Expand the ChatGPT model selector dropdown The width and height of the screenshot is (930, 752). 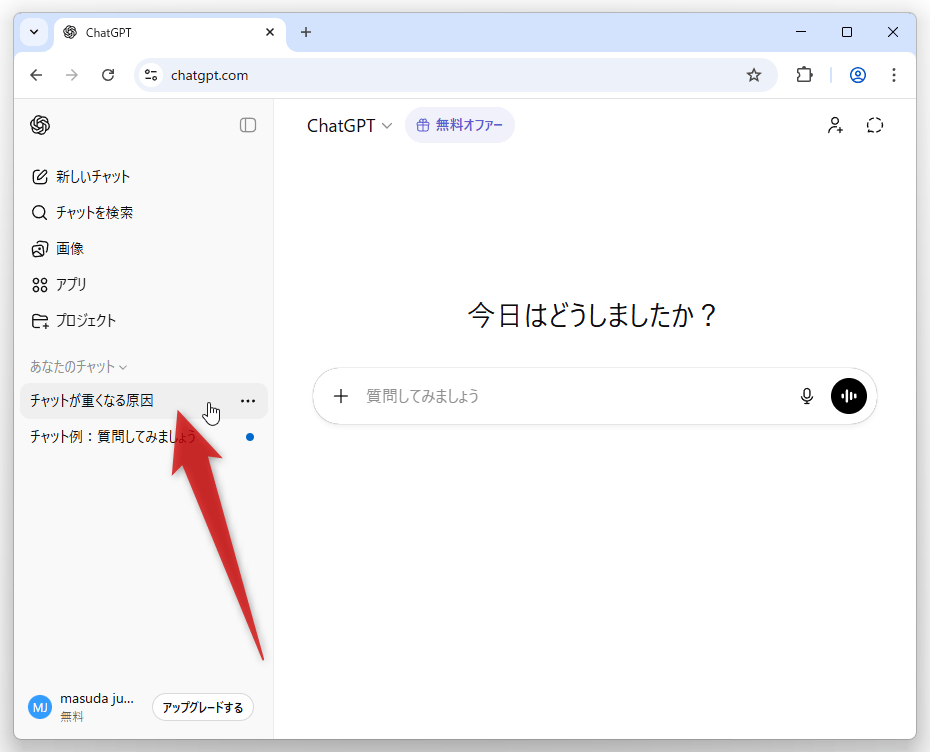pos(349,126)
